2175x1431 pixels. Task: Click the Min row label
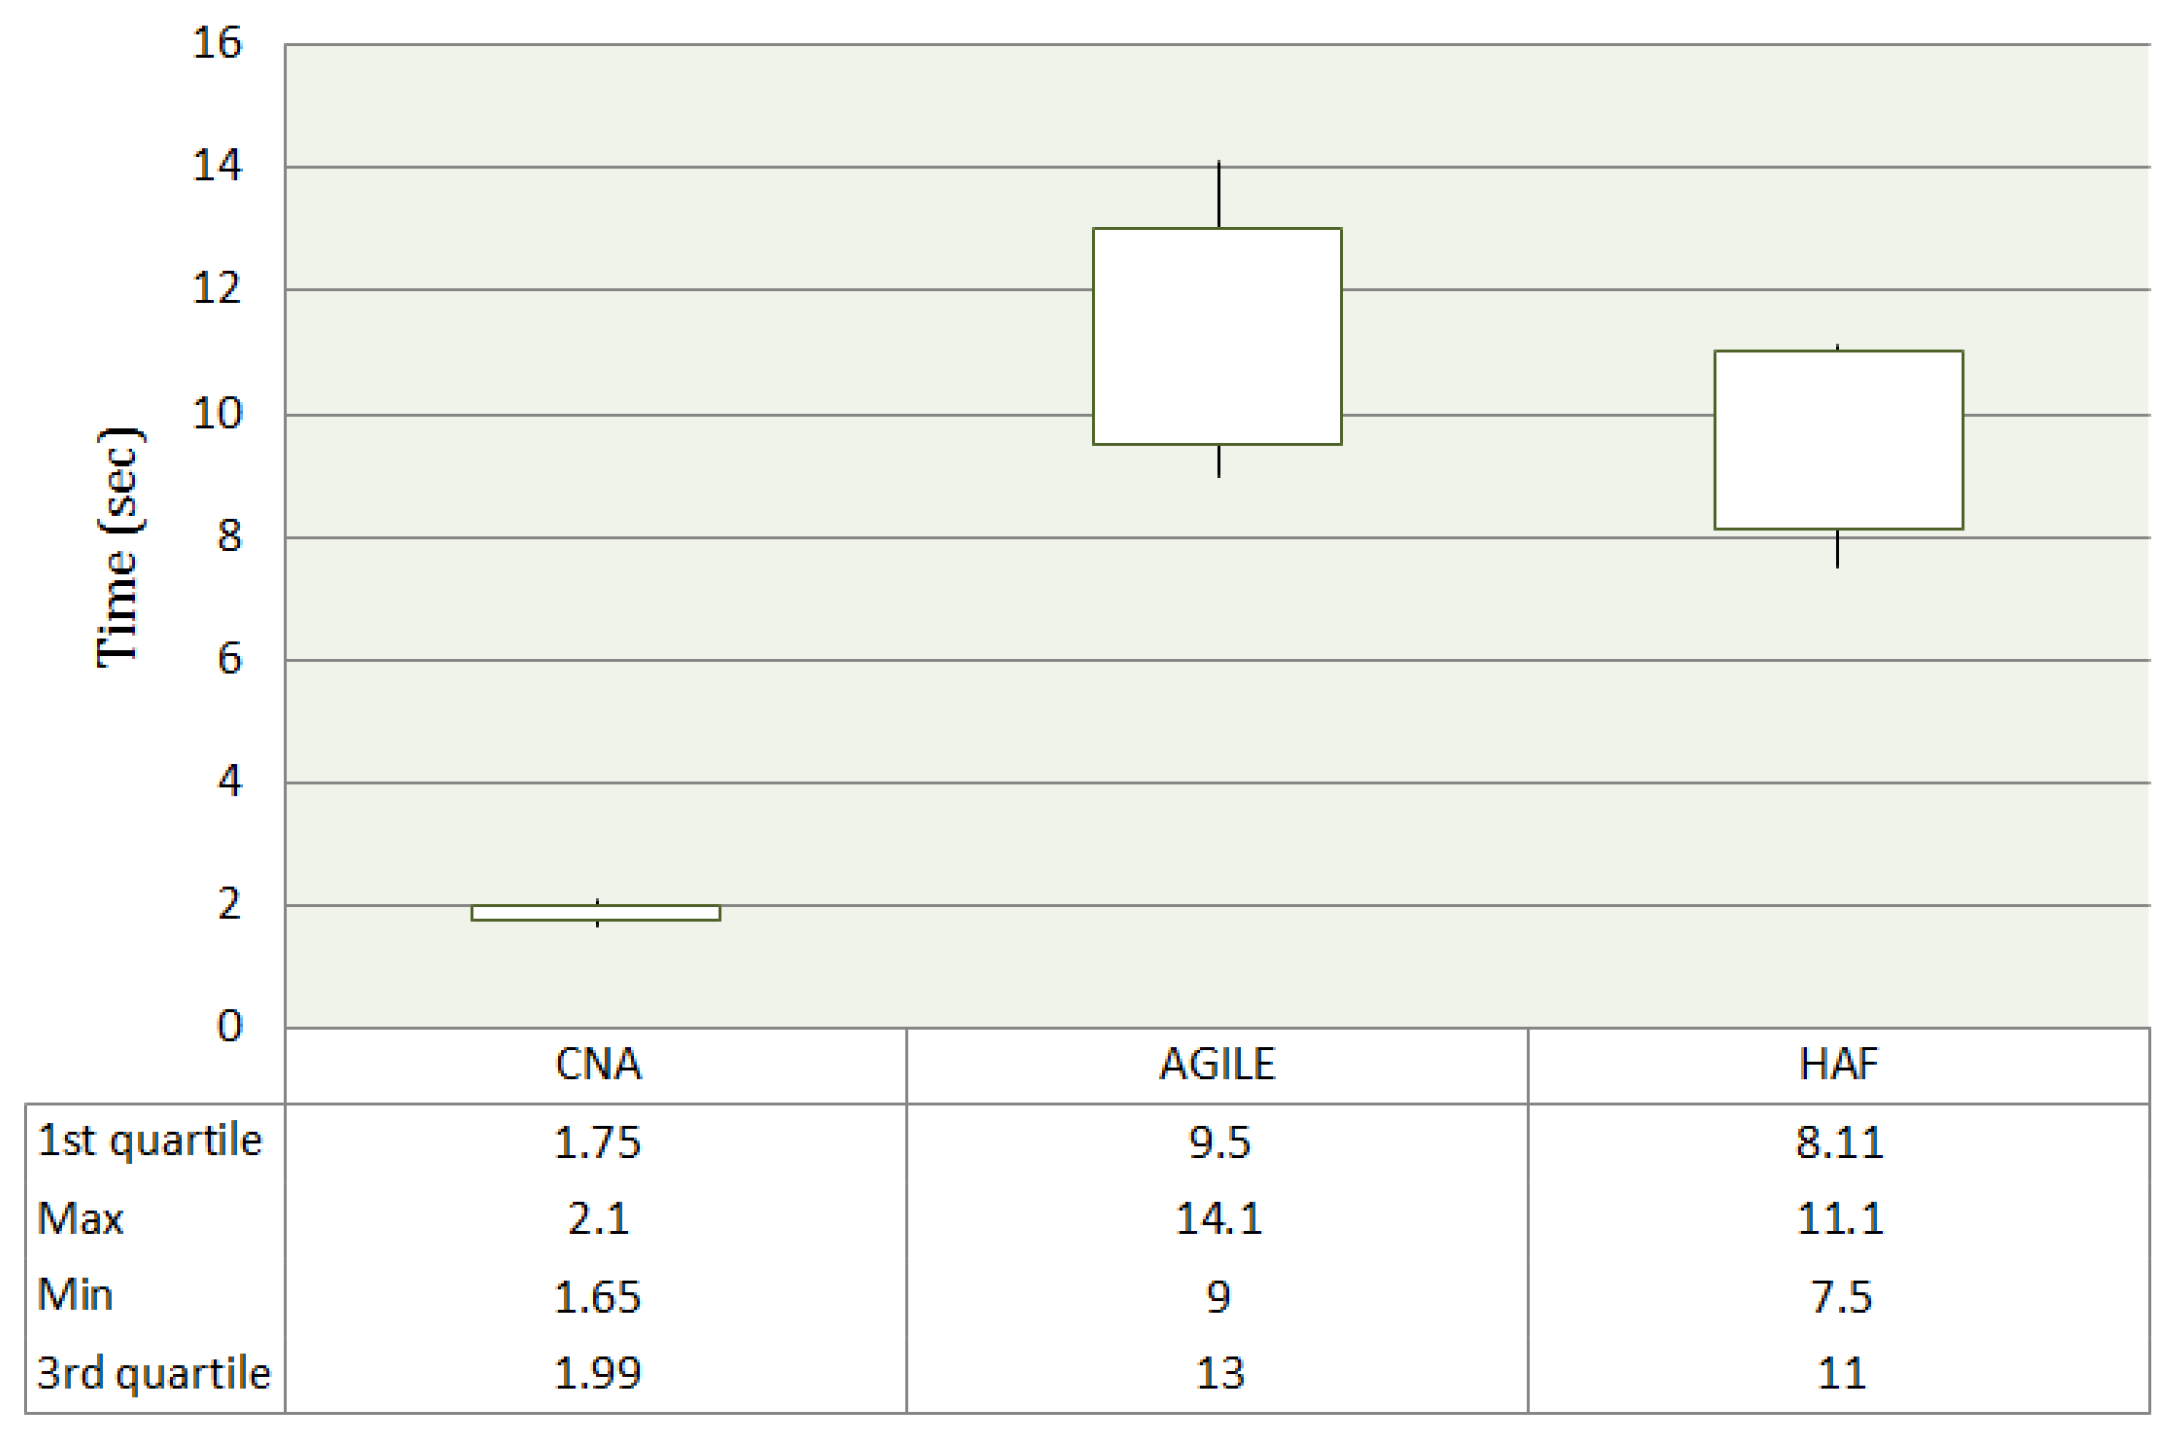click(75, 1296)
